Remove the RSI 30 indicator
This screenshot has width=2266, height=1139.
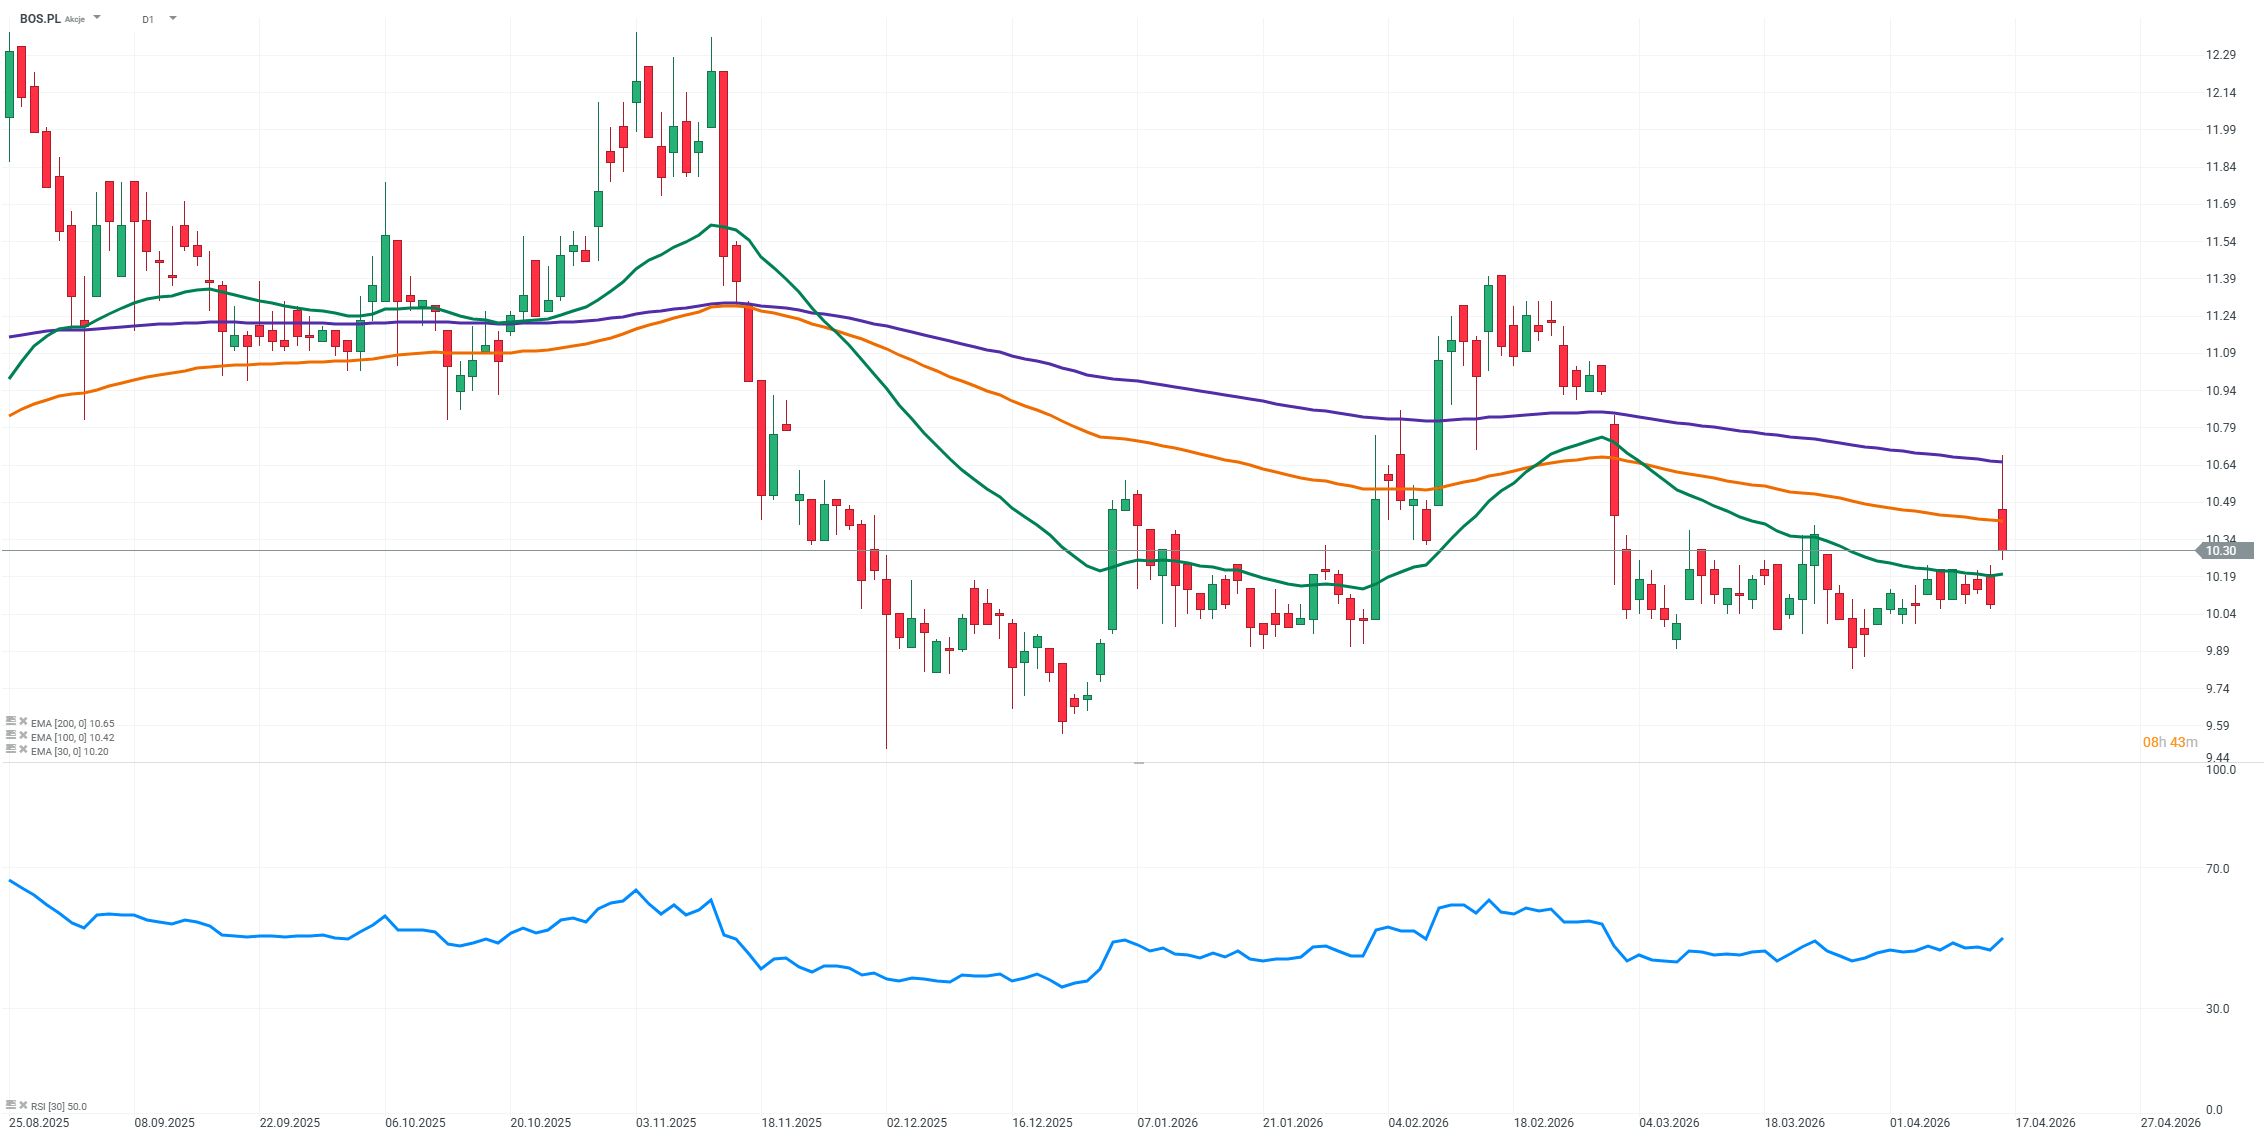[x=23, y=1105]
